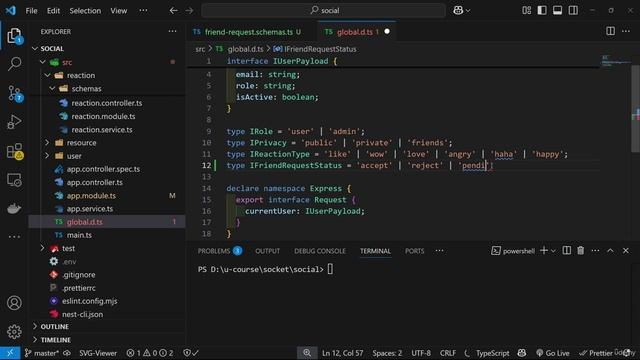640x360 pixels.
Task: Open the Source Control view
Action: point(14,93)
